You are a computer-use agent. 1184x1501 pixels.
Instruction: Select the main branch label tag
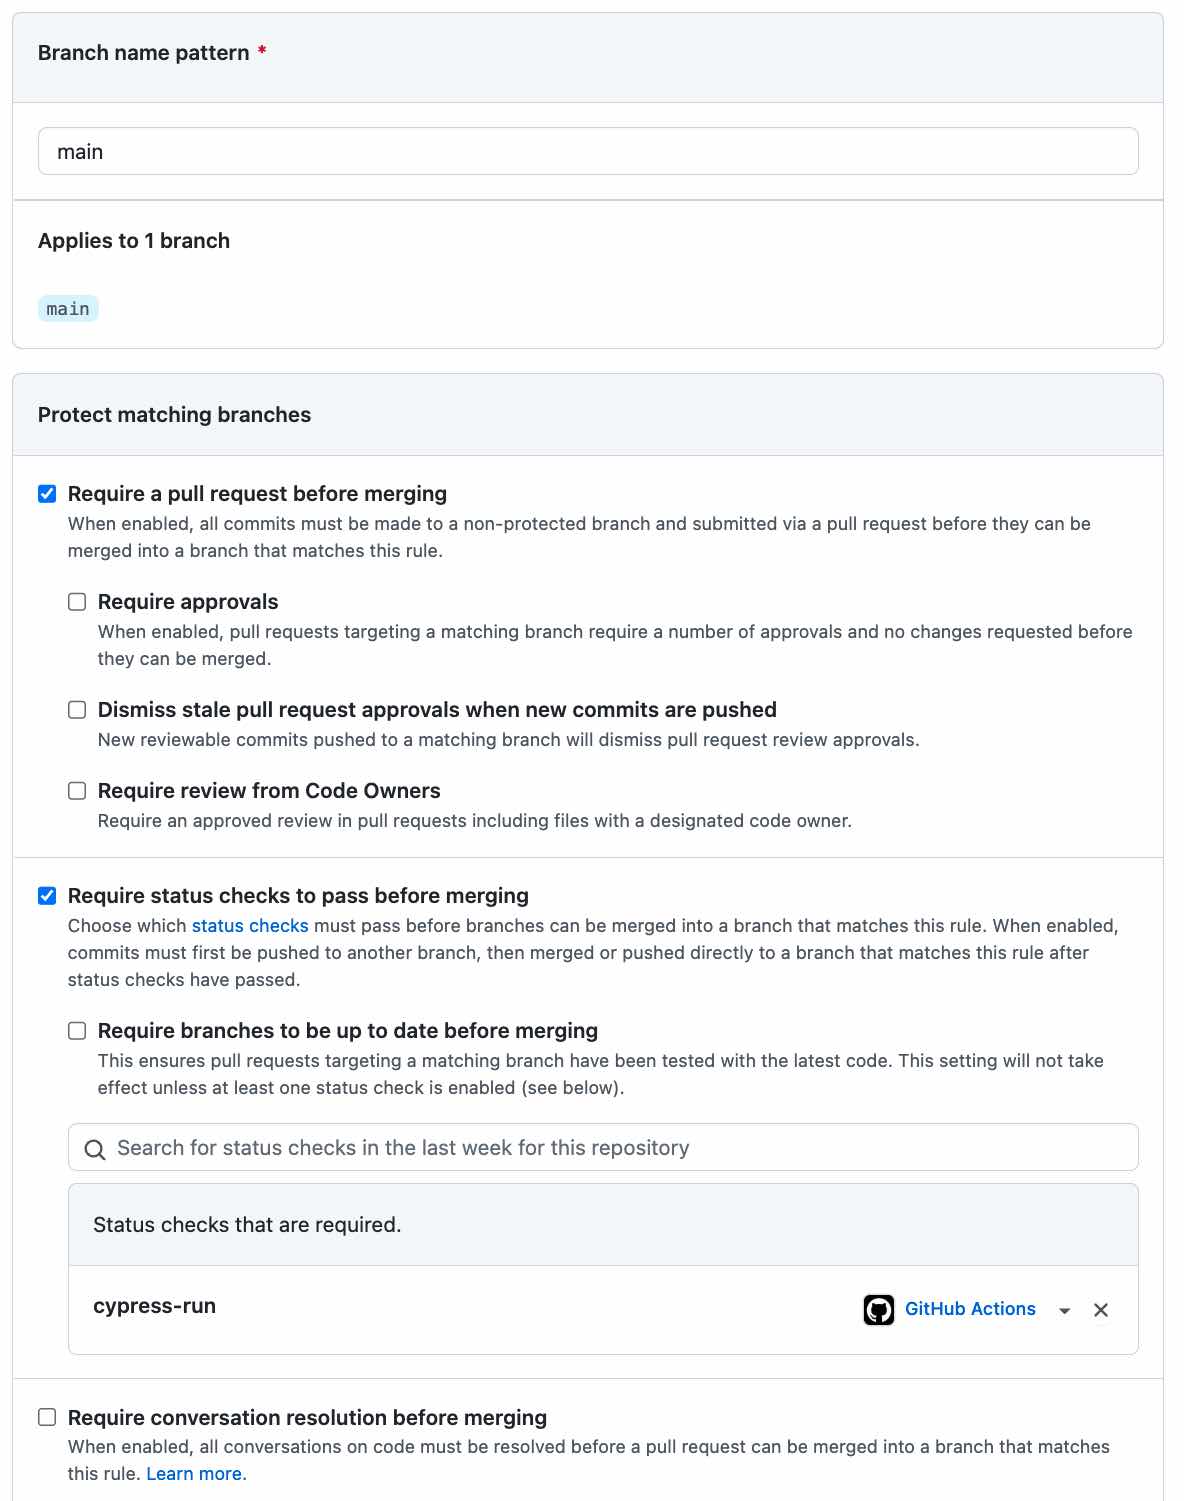coord(68,309)
